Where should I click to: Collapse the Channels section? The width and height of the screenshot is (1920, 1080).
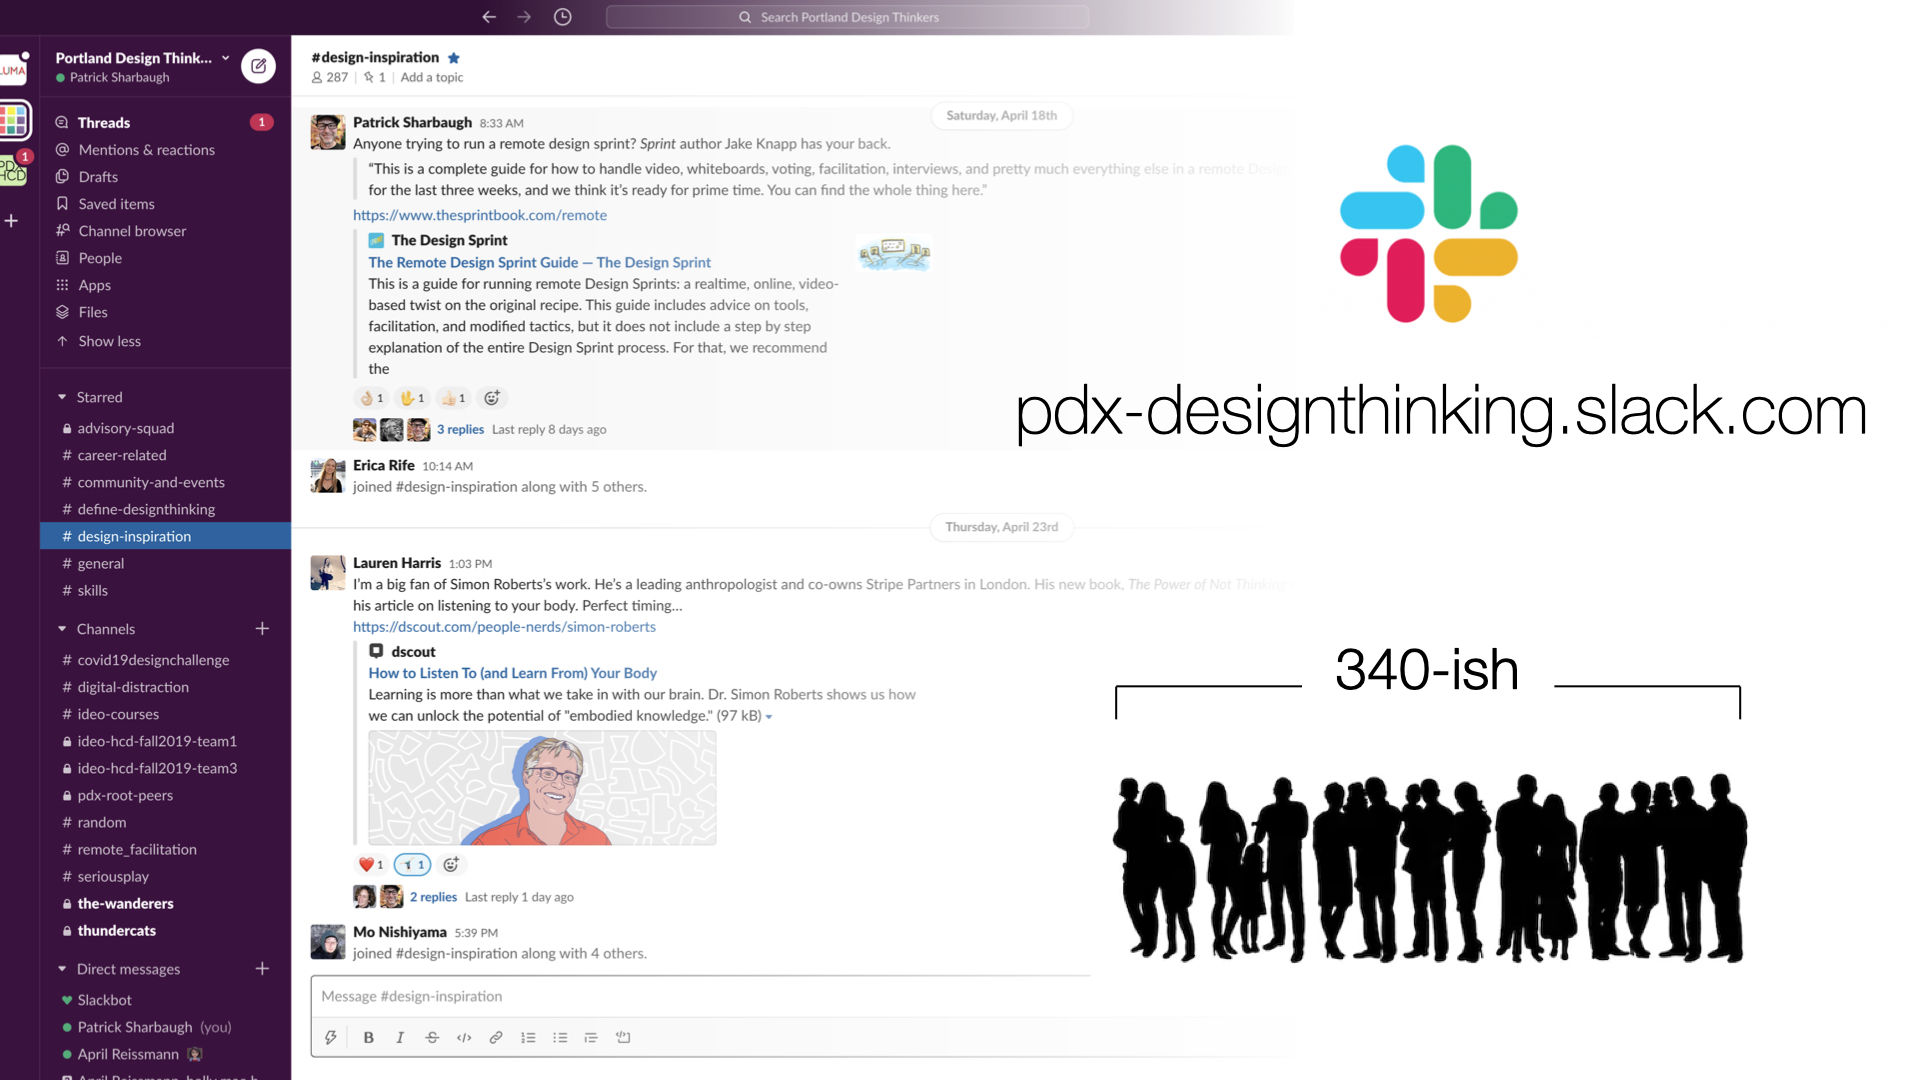point(62,629)
